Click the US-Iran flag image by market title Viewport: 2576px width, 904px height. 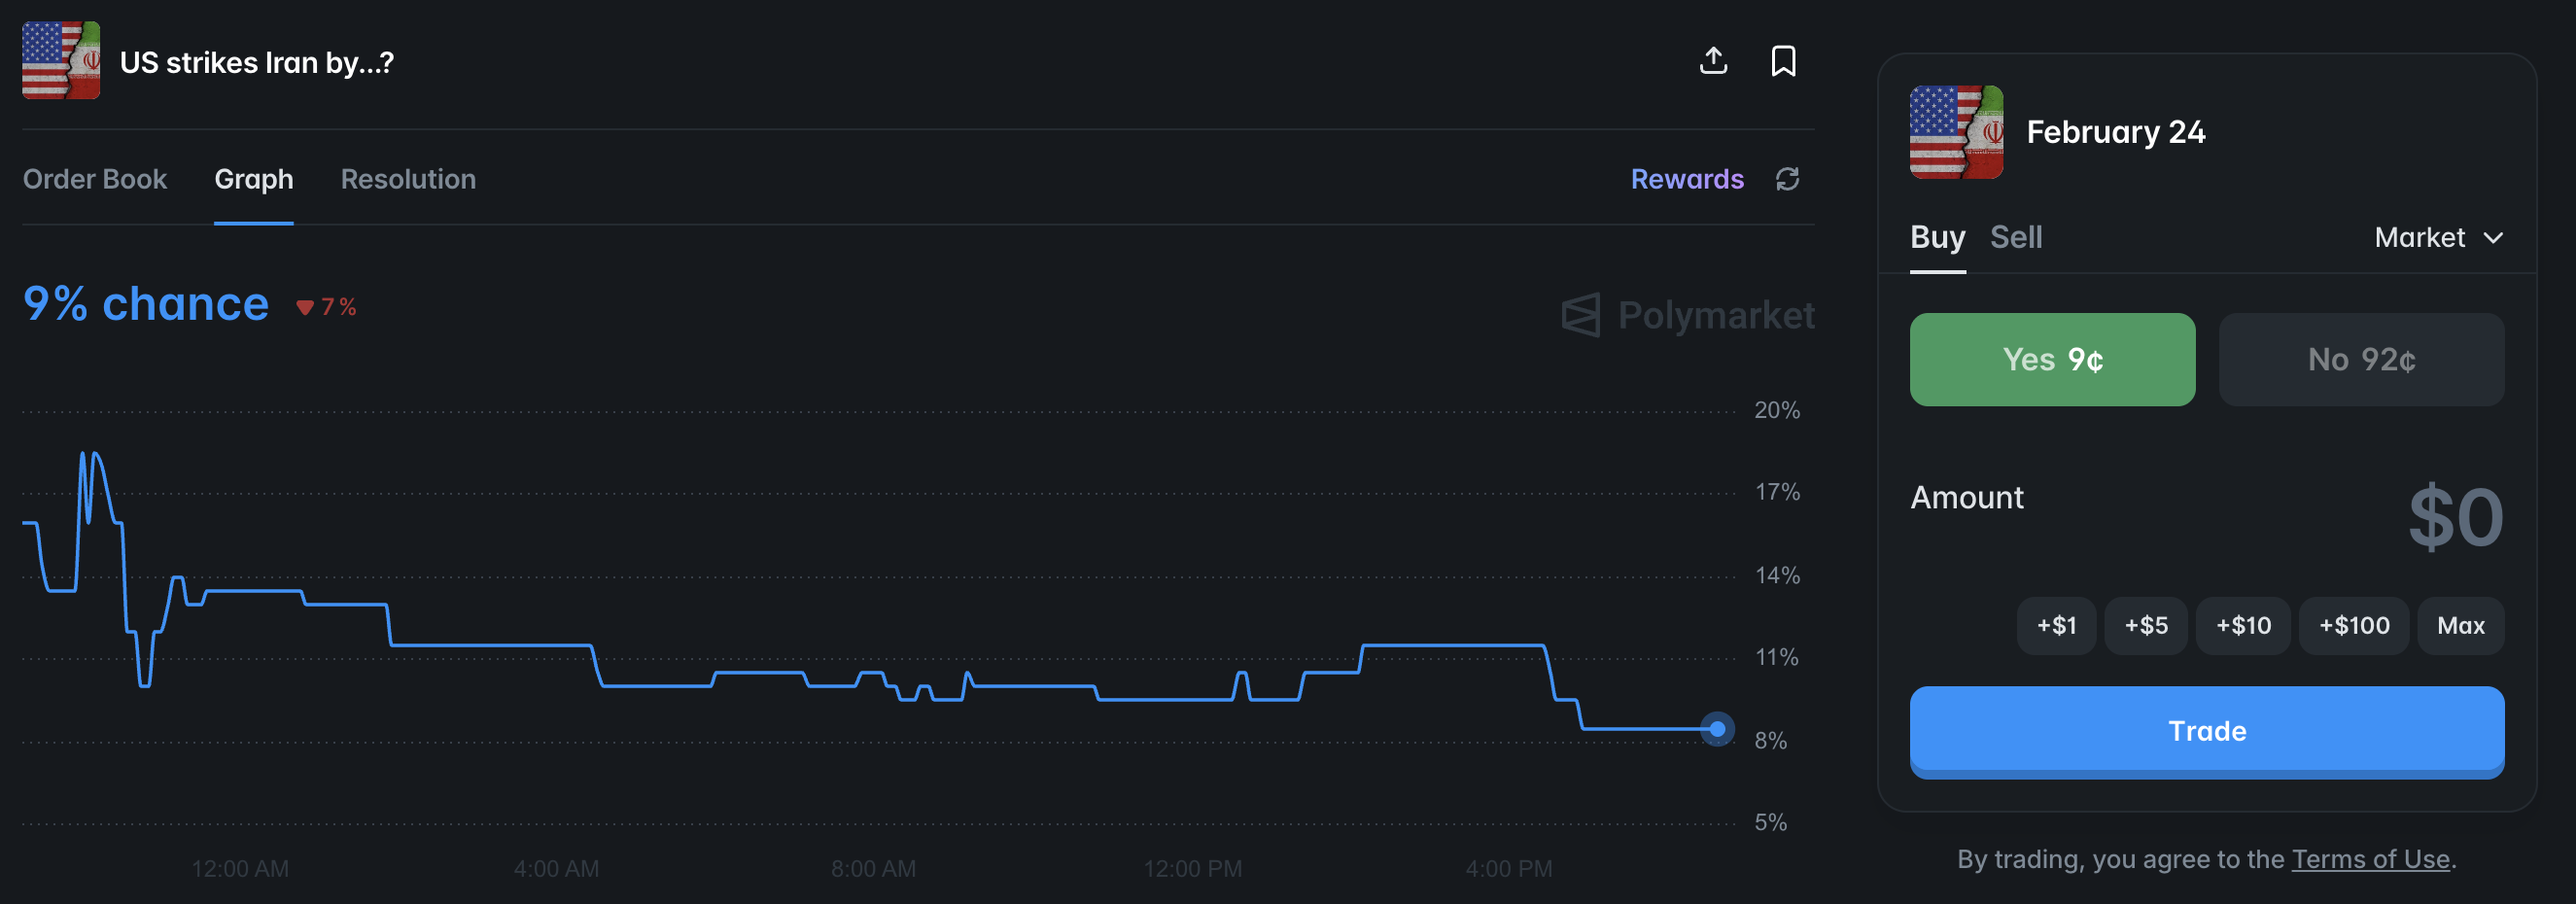pyautogui.click(x=61, y=61)
